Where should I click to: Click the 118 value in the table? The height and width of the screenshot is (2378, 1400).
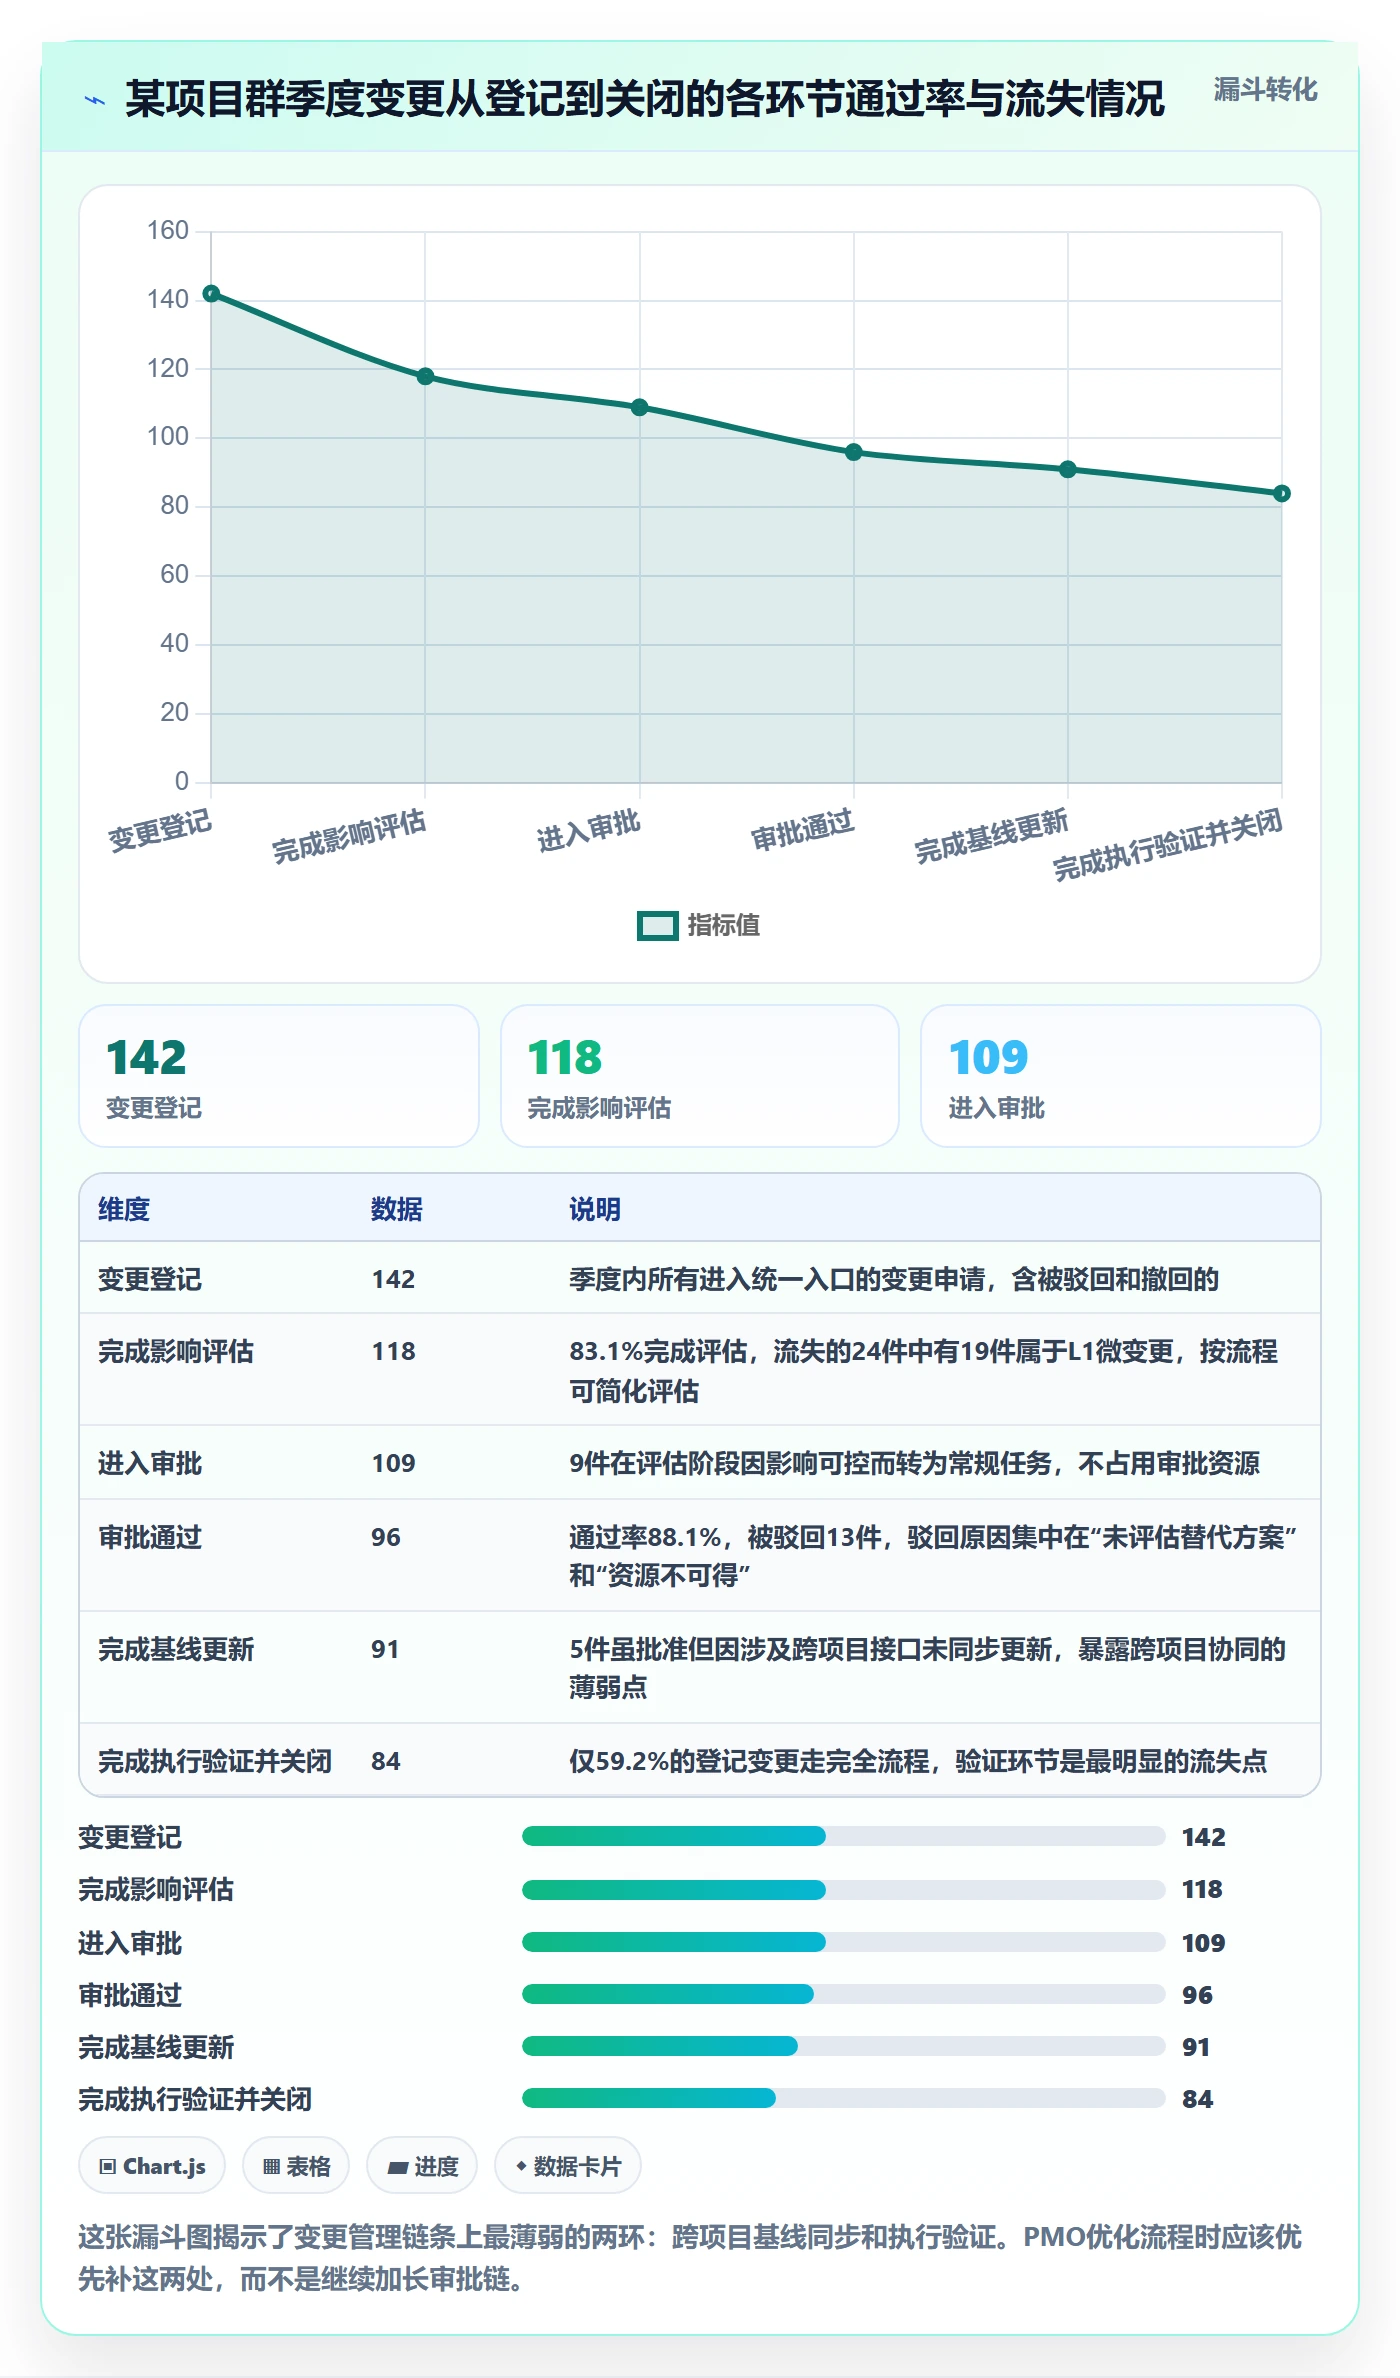(393, 1352)
